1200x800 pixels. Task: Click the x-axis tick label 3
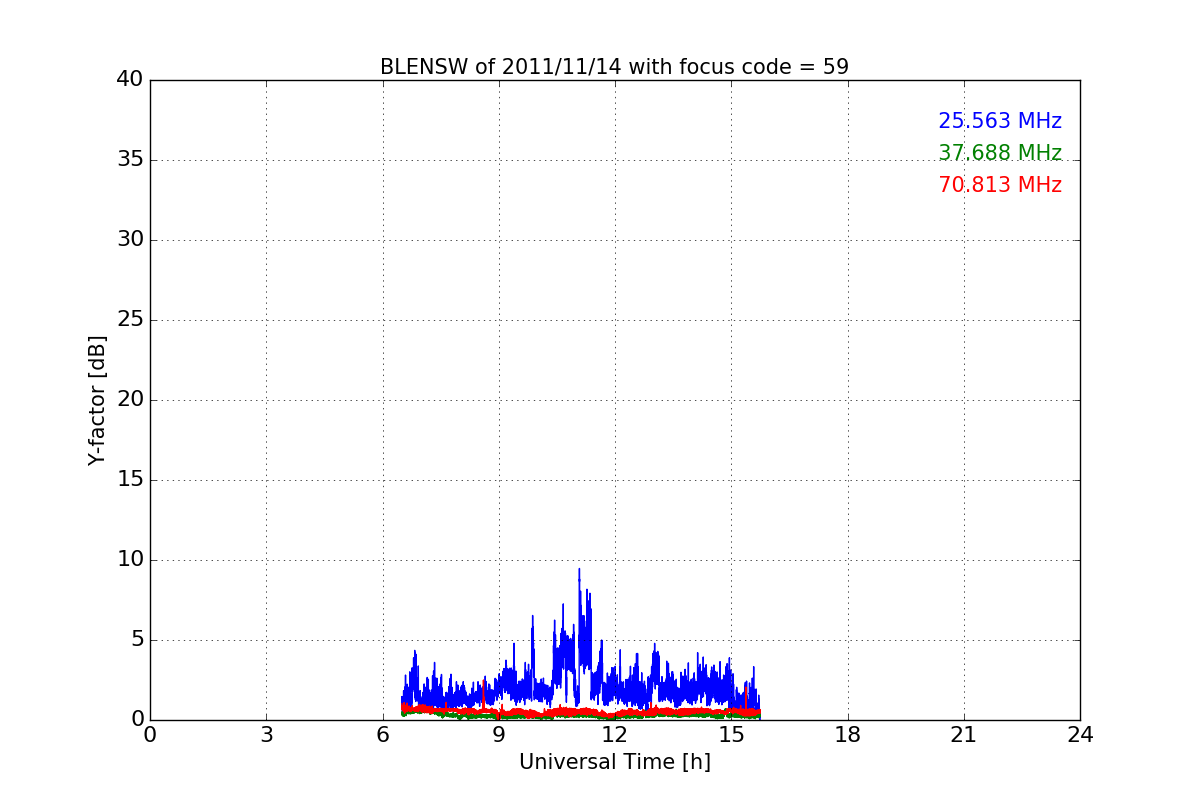point(266,735)
